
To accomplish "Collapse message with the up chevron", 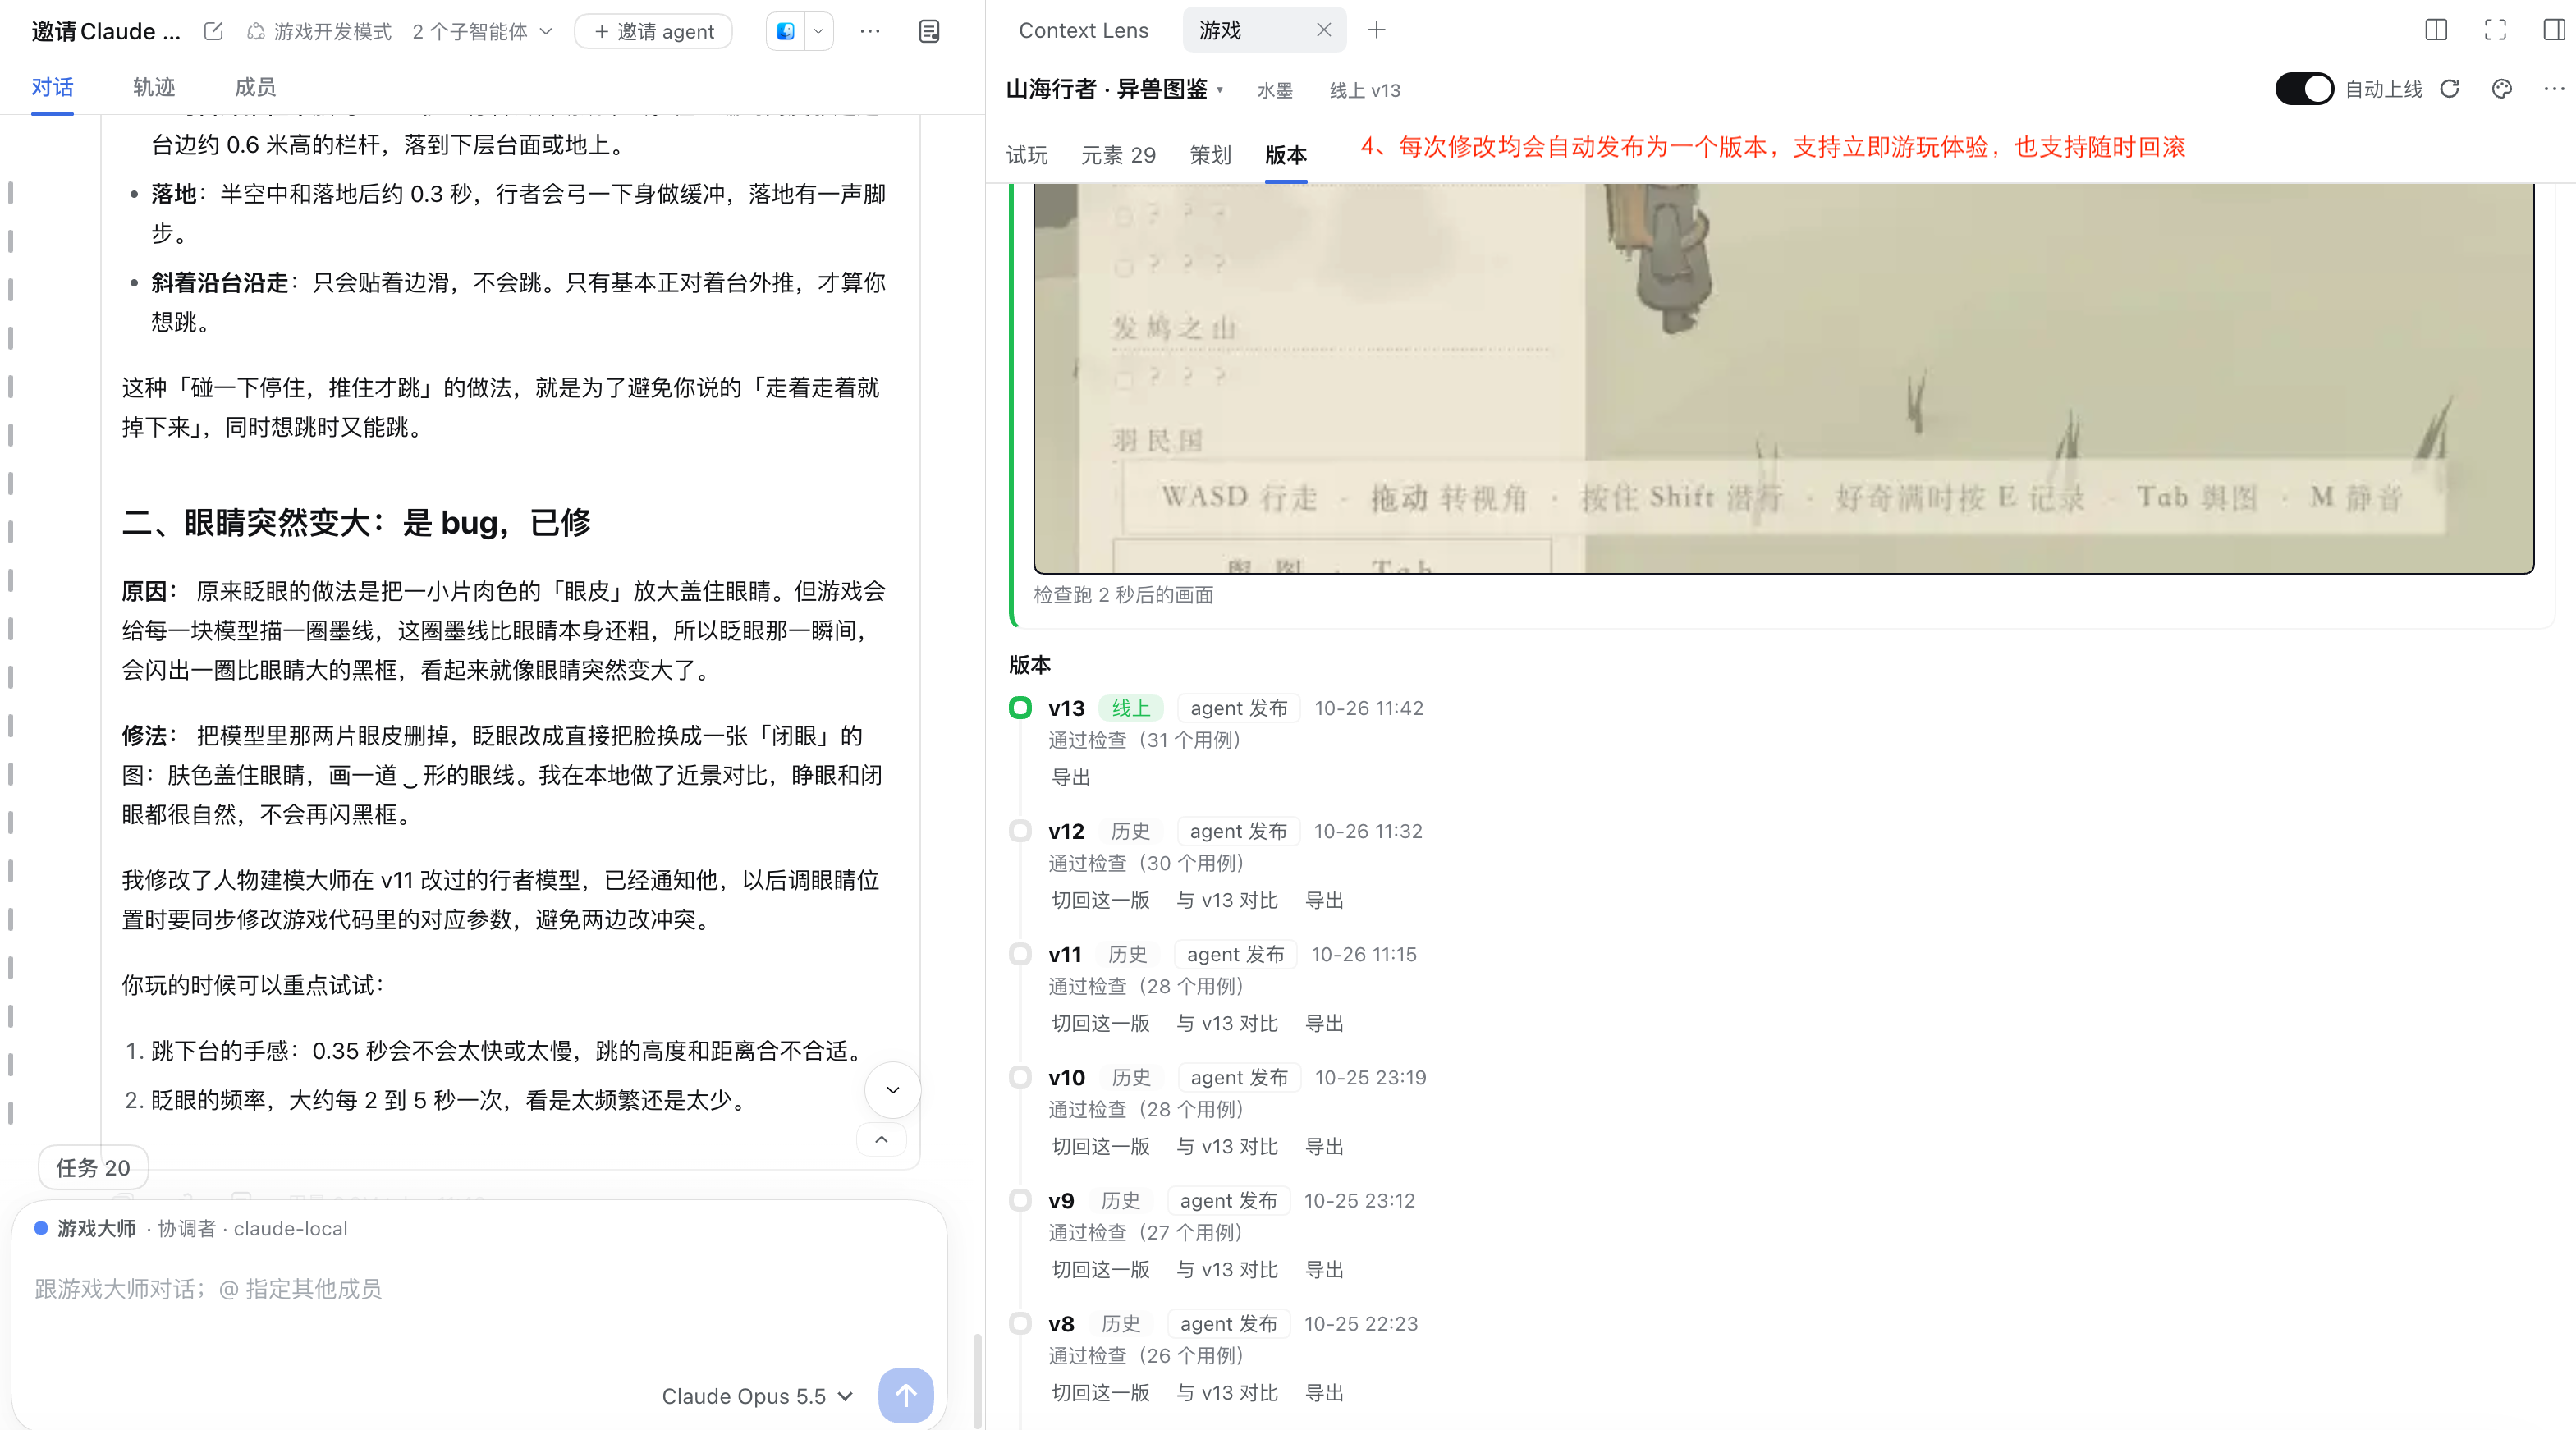I will (x=881, y=1139).
